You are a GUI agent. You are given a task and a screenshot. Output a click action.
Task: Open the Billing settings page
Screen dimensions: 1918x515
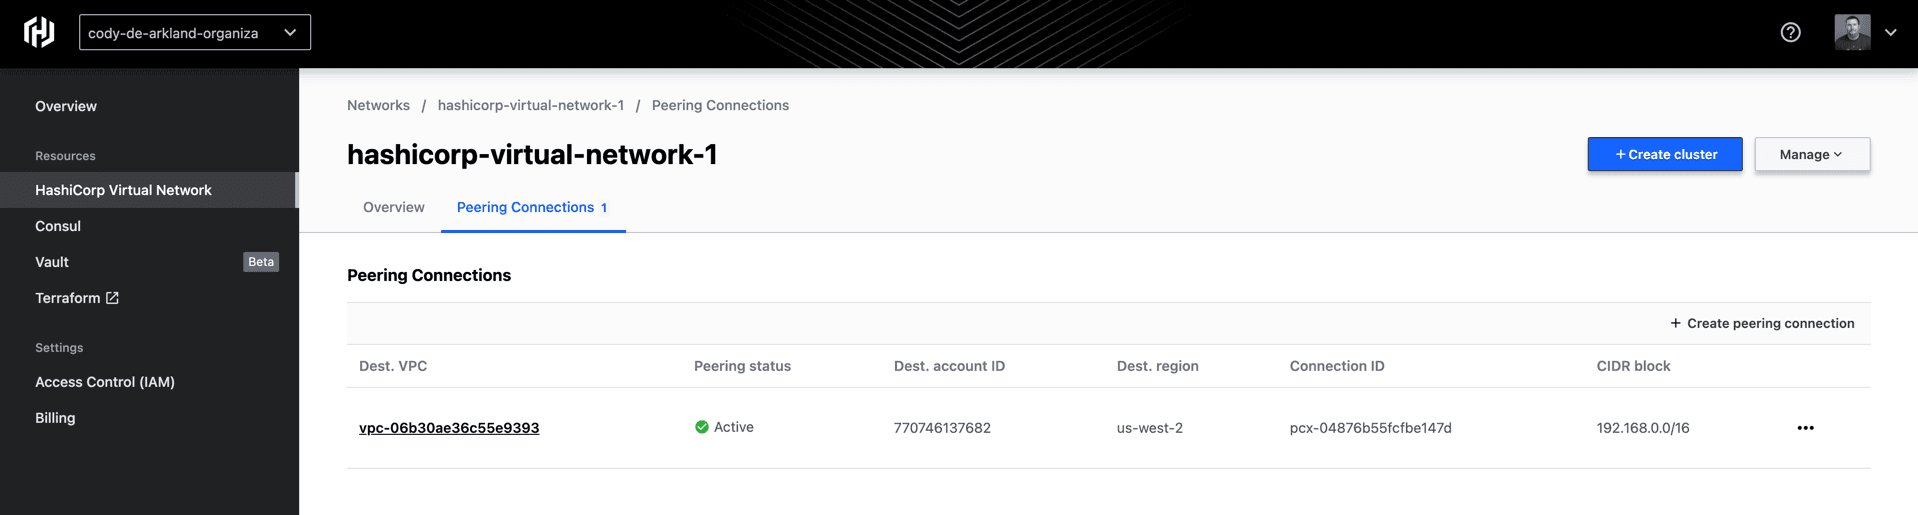pos(55,418)
